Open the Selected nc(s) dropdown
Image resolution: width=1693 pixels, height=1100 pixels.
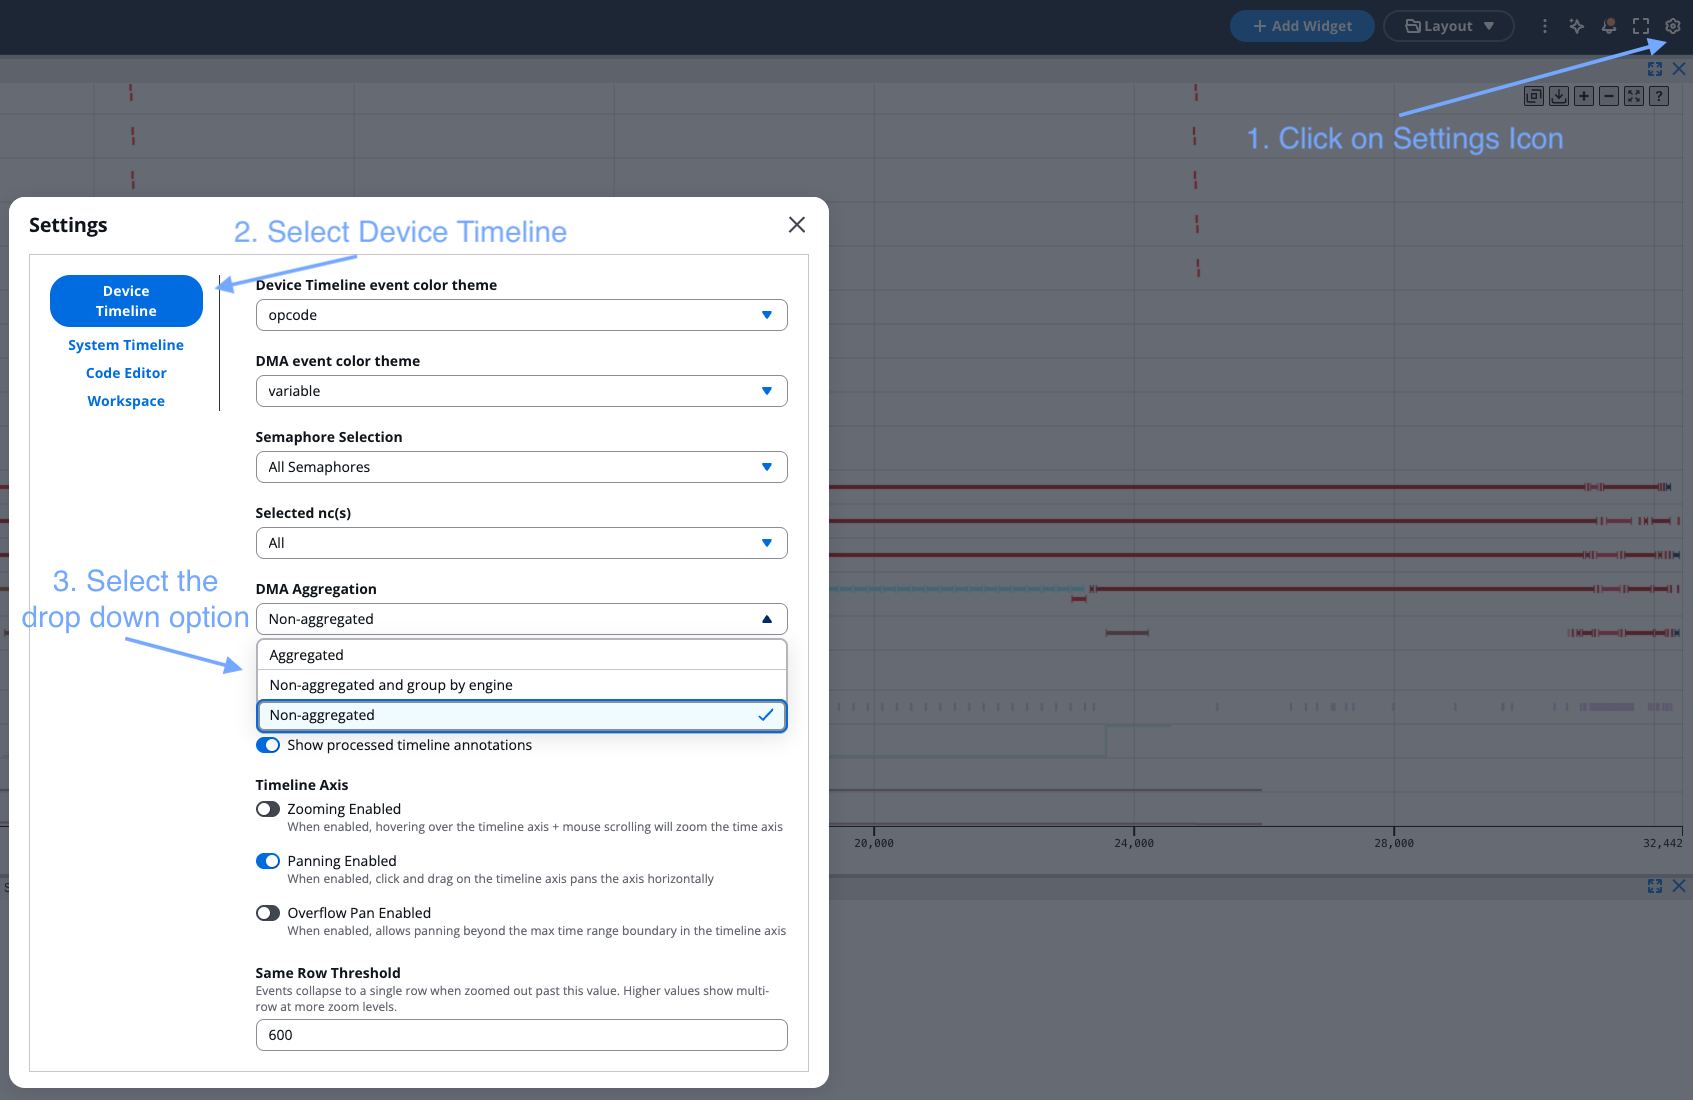(x=522, y=543)
